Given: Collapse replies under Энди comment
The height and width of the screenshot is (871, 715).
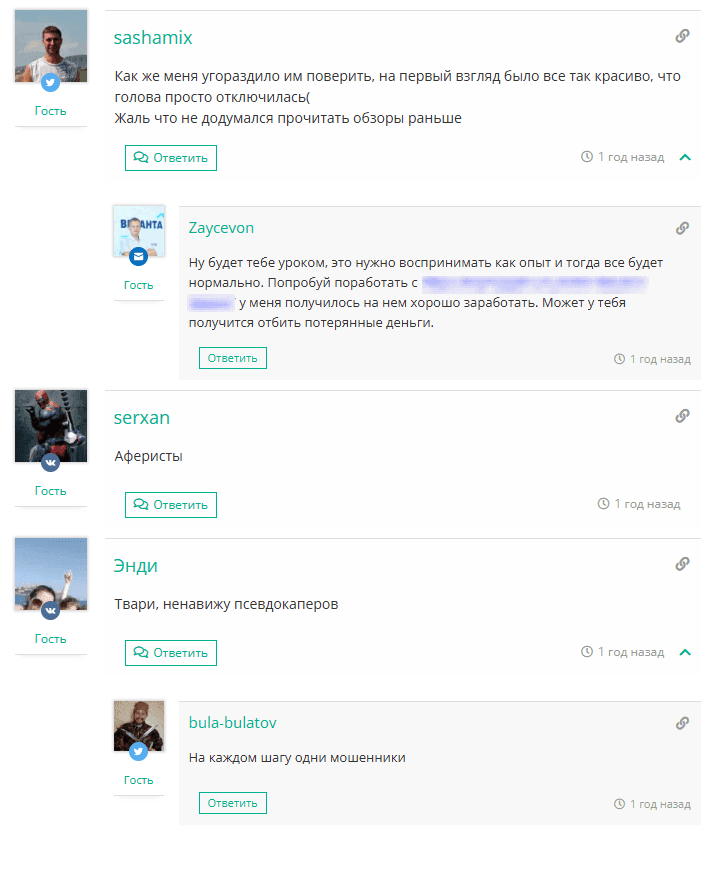Looking at the screenshot, I should [x=685, y=652].
